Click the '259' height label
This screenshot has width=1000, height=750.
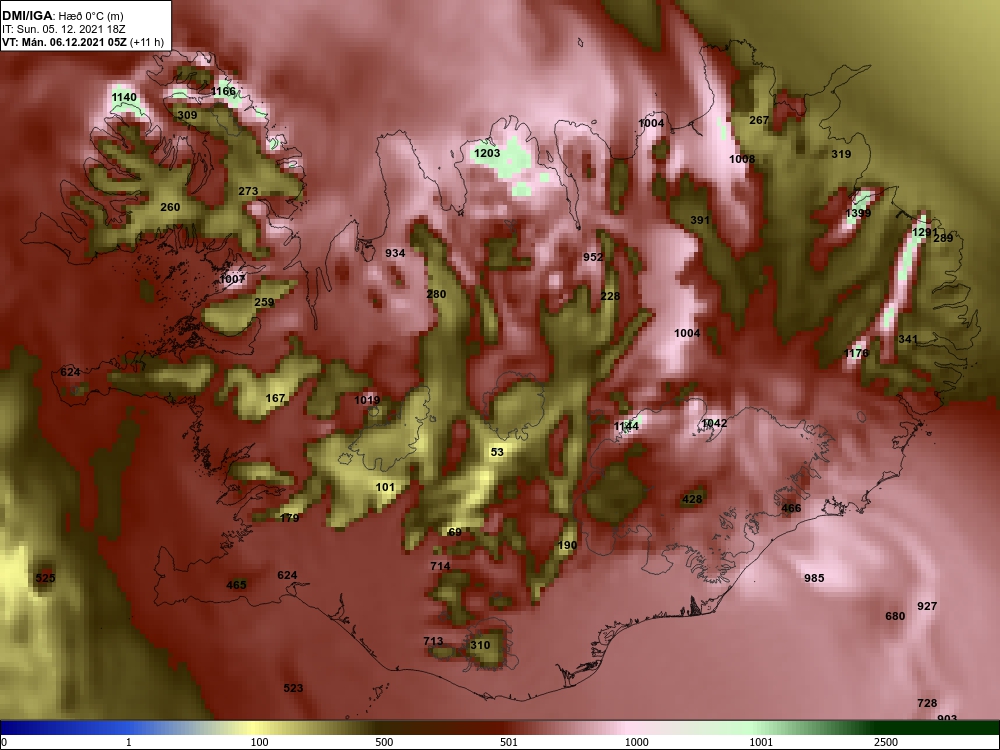point(264,303)
